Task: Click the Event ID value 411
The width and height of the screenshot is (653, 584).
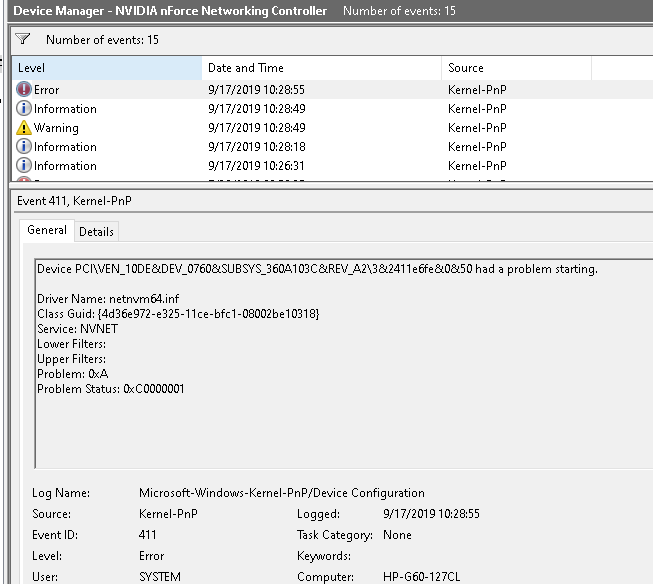Action: 147,535
